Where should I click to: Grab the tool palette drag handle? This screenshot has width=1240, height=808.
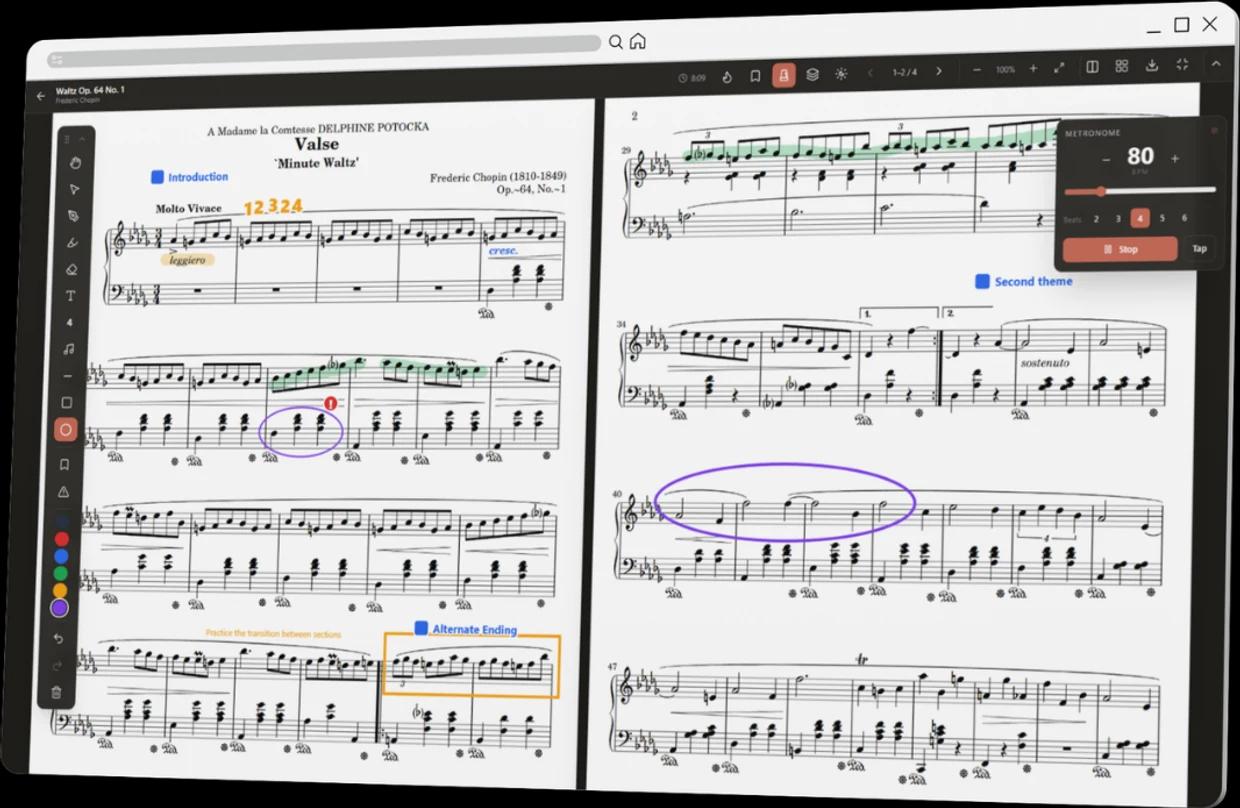coord(67,139)
